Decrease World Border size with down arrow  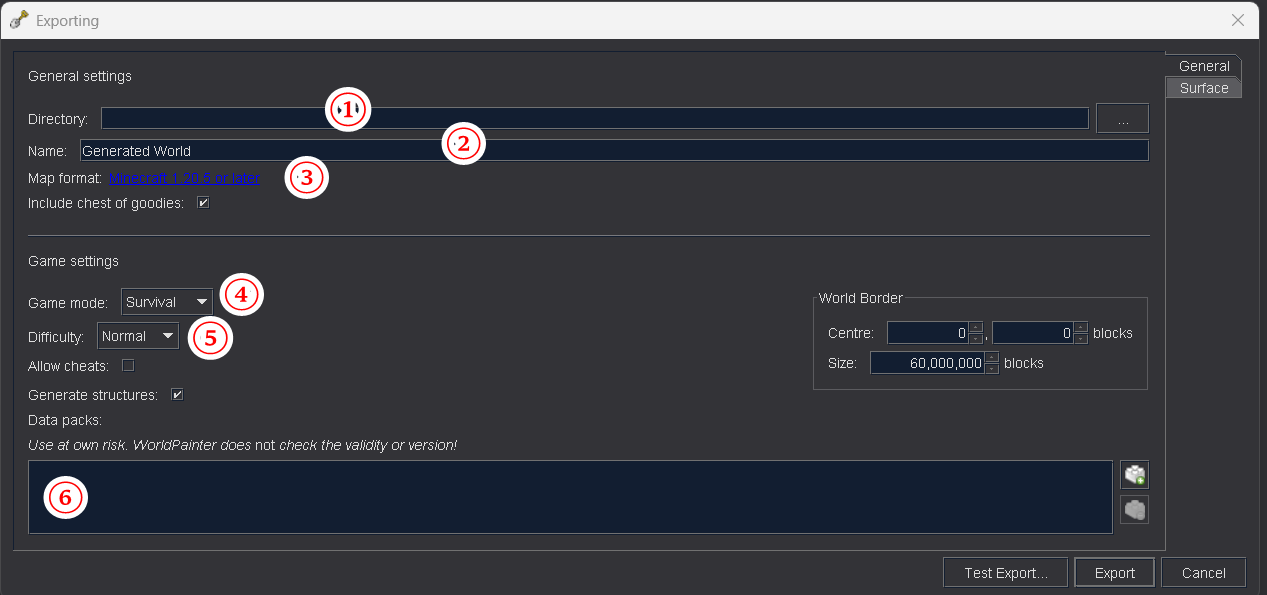[x=991, y=369]
